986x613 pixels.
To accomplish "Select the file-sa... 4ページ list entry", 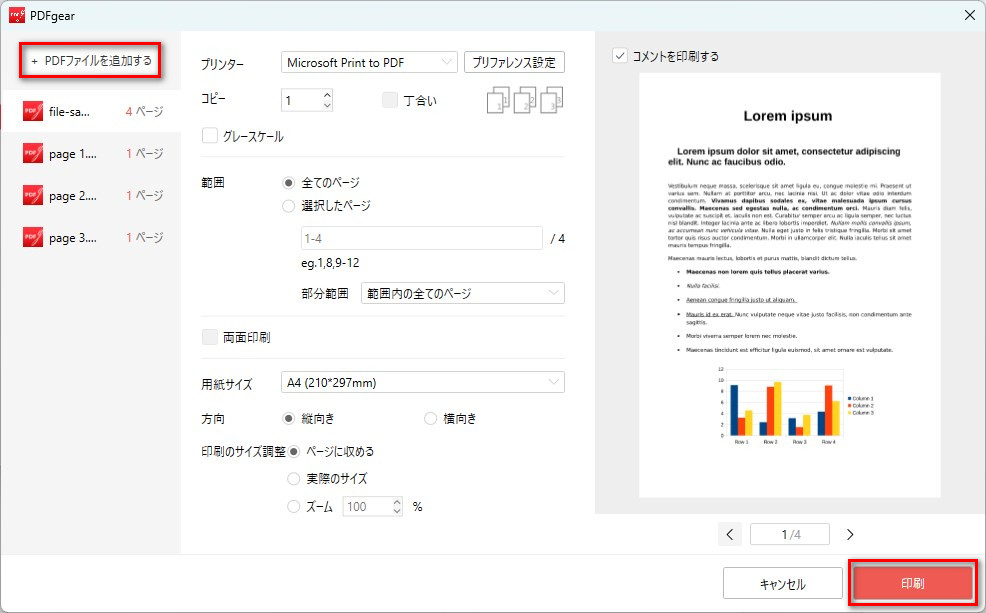I will (91, 112).
